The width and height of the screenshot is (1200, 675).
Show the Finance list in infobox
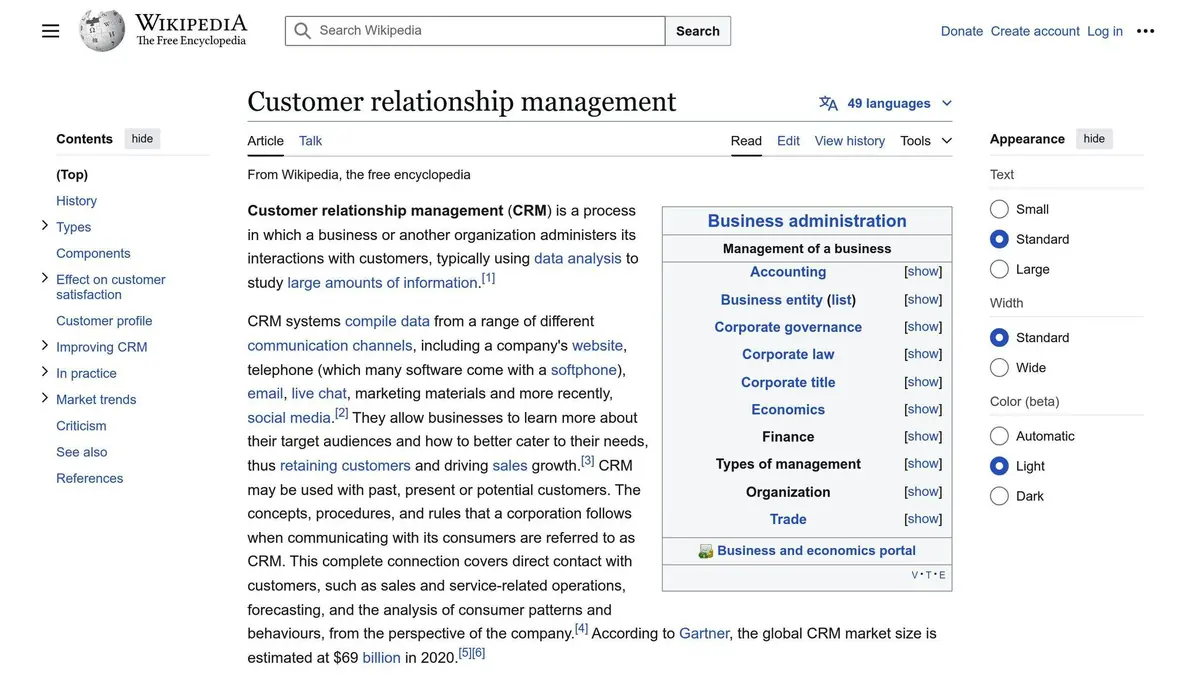[923, 436]
